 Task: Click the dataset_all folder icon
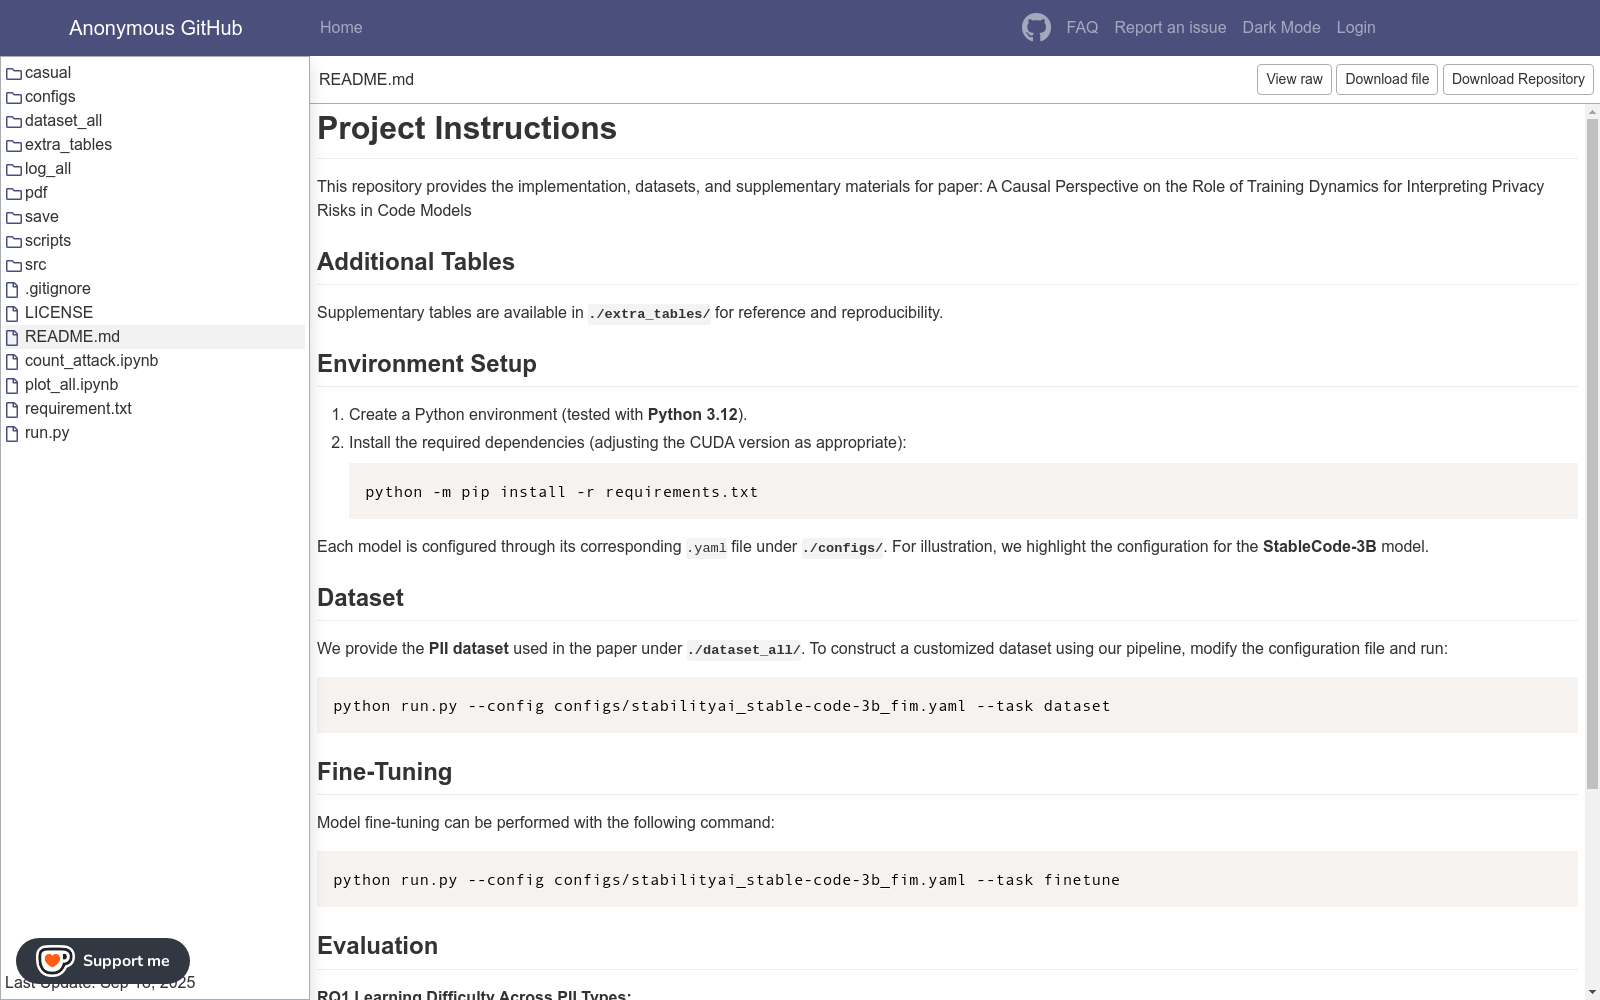pos(14,121)
